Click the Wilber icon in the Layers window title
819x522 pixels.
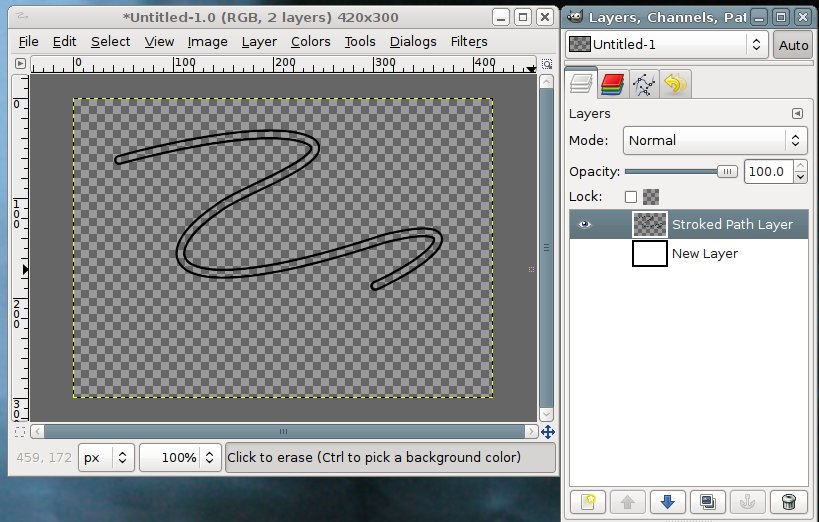[575, 17]
